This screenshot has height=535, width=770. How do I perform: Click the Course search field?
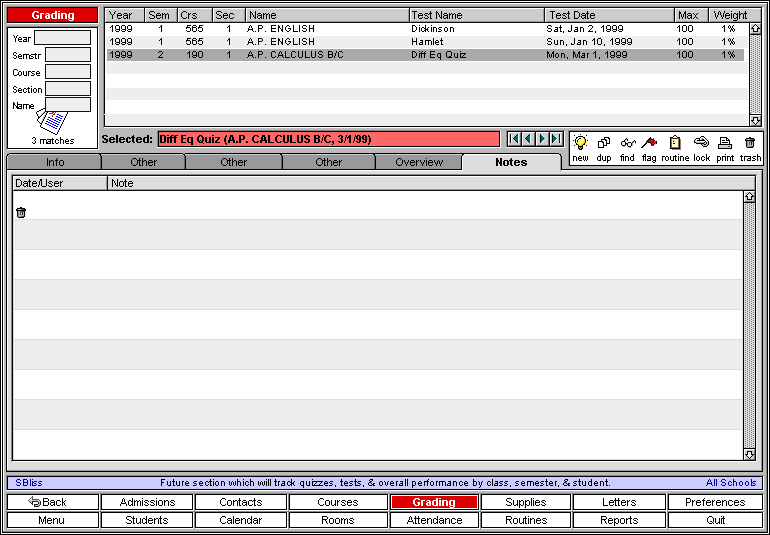68,72
